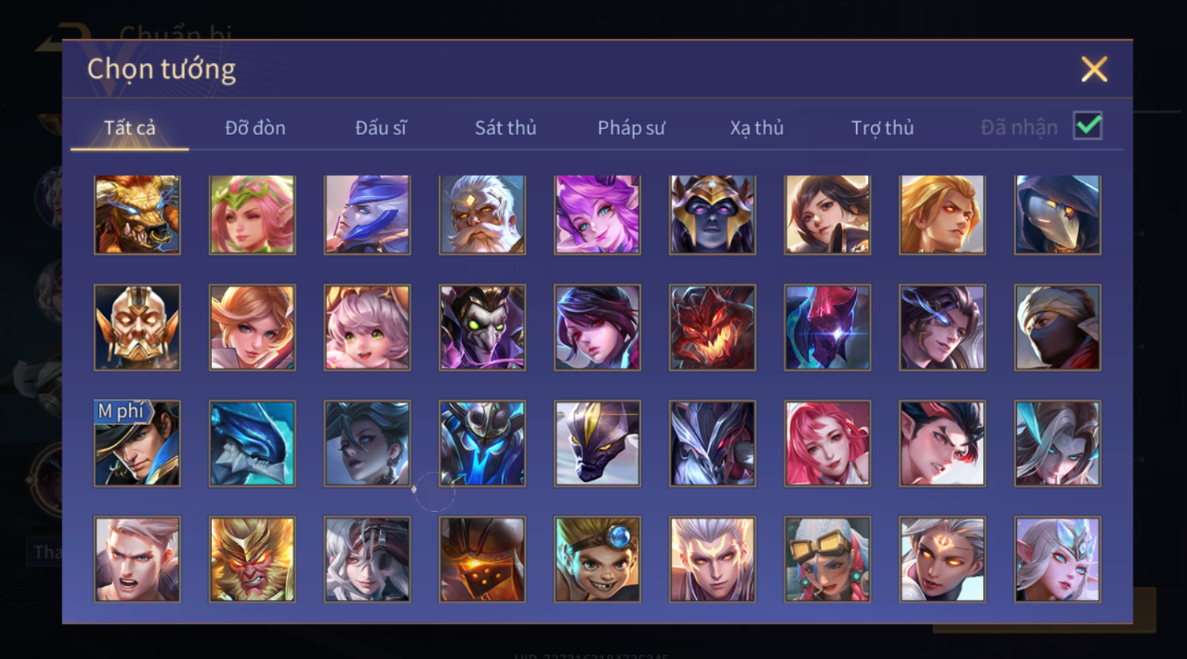Screen dimensions: 1187x659
Task: Show the 'Pháp sư' hero category
Action: 631,128
